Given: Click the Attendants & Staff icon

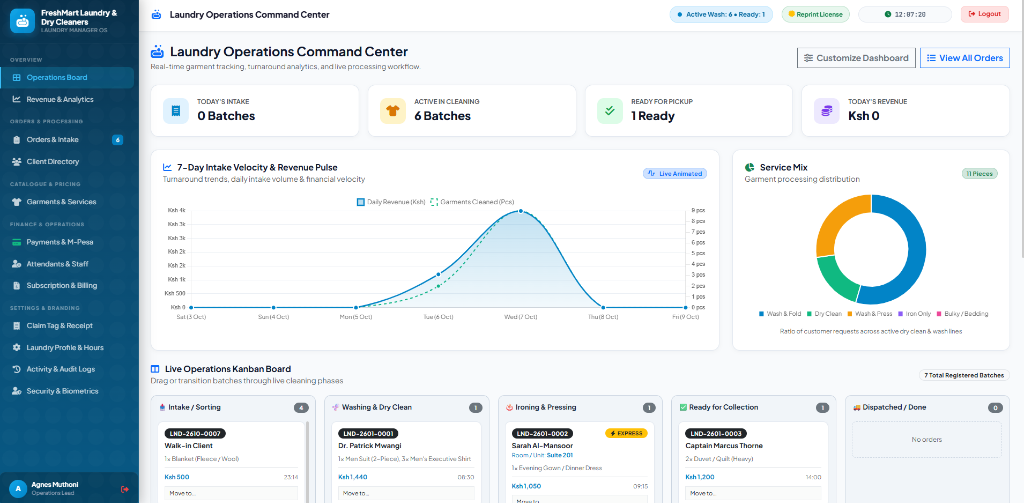Looking at the screenshot, I should (16, 264).
